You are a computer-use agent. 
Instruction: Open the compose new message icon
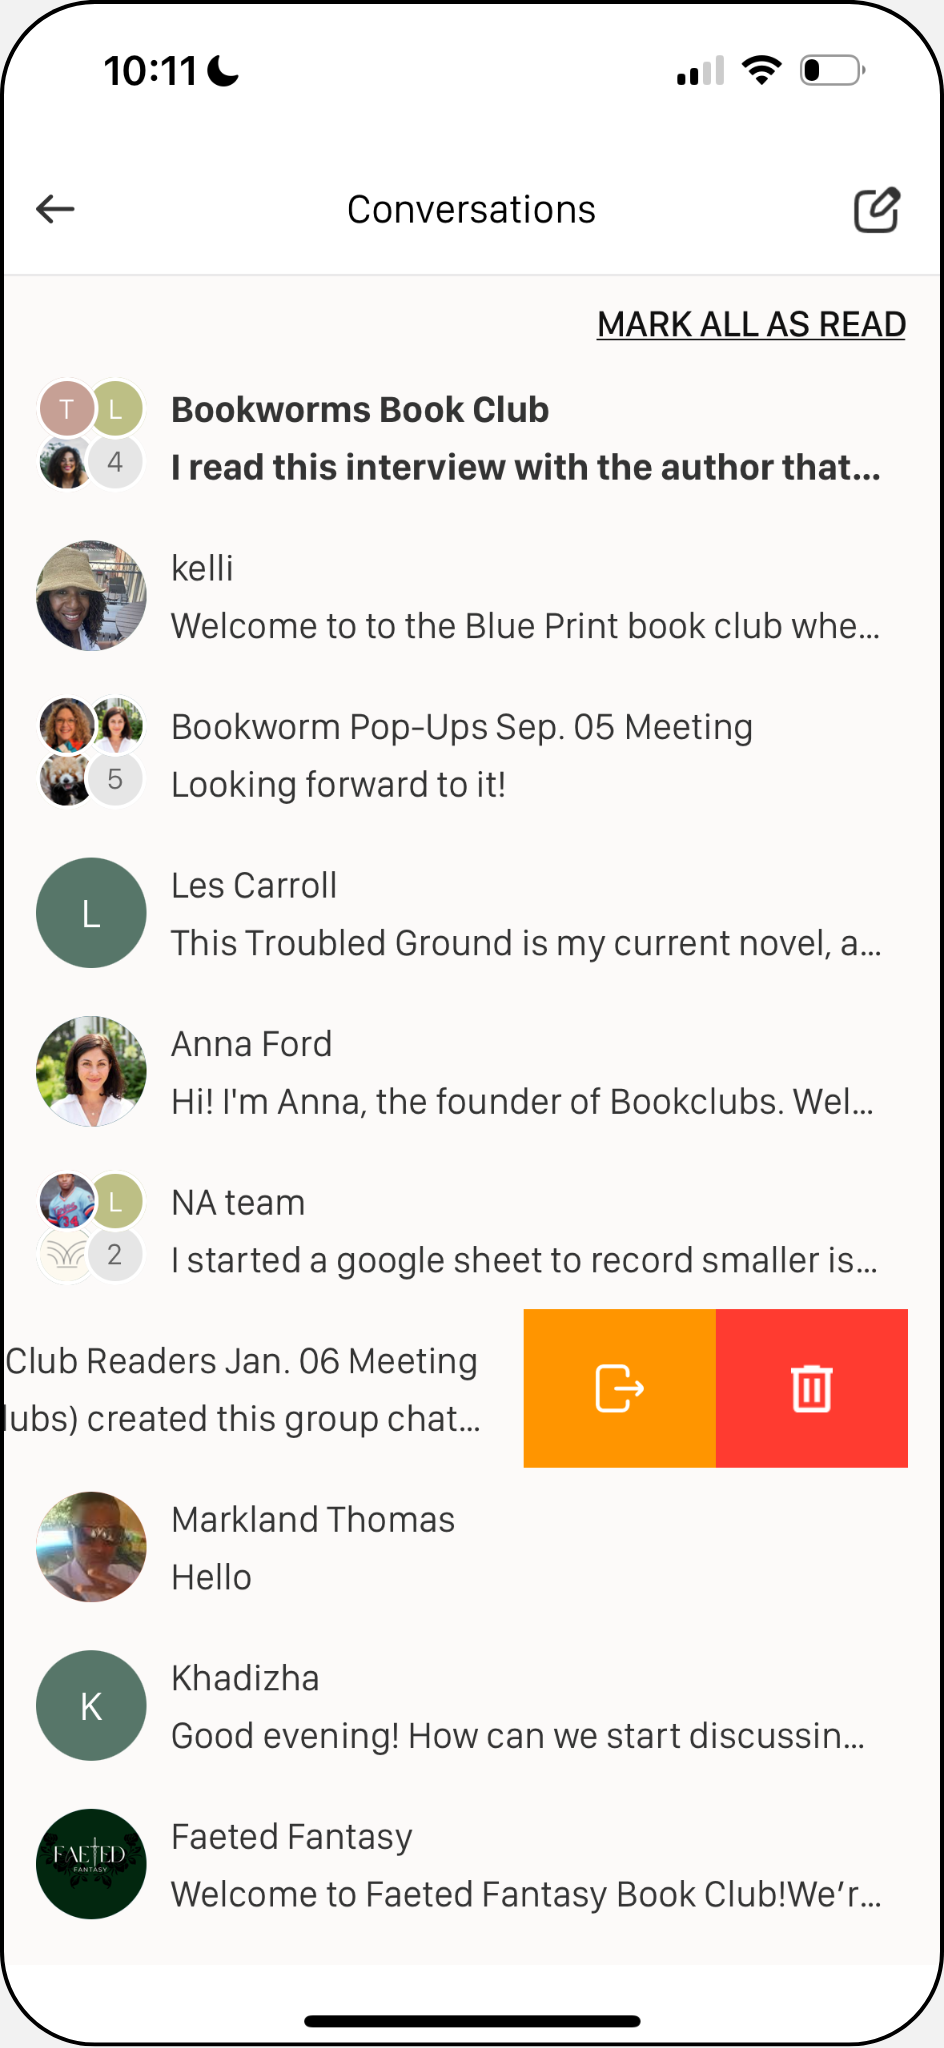877,210
